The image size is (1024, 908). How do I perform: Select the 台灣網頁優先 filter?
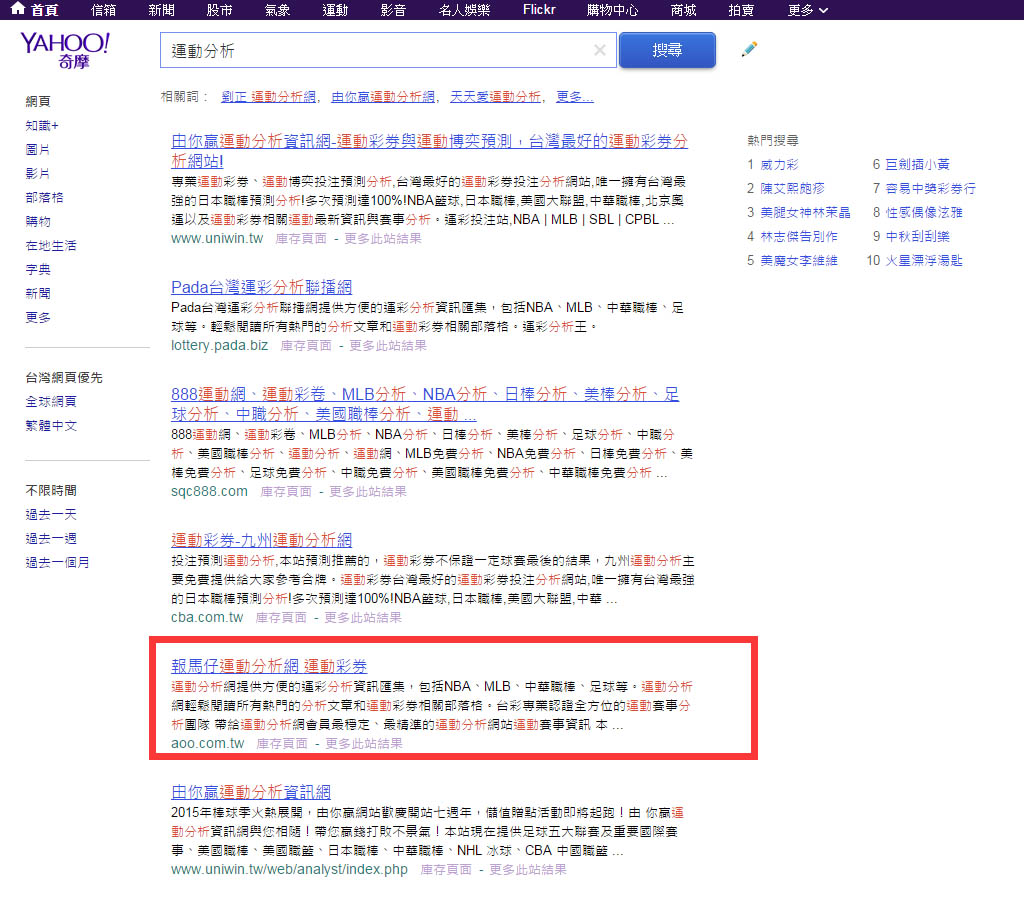point(64,378)
